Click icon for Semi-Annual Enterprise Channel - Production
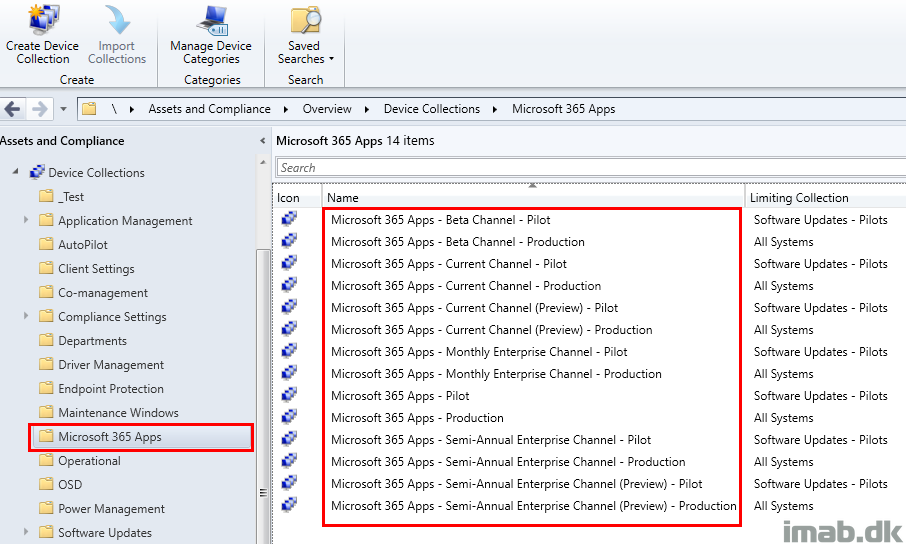The width and height of the screenshot is (906, 544). 289,460
